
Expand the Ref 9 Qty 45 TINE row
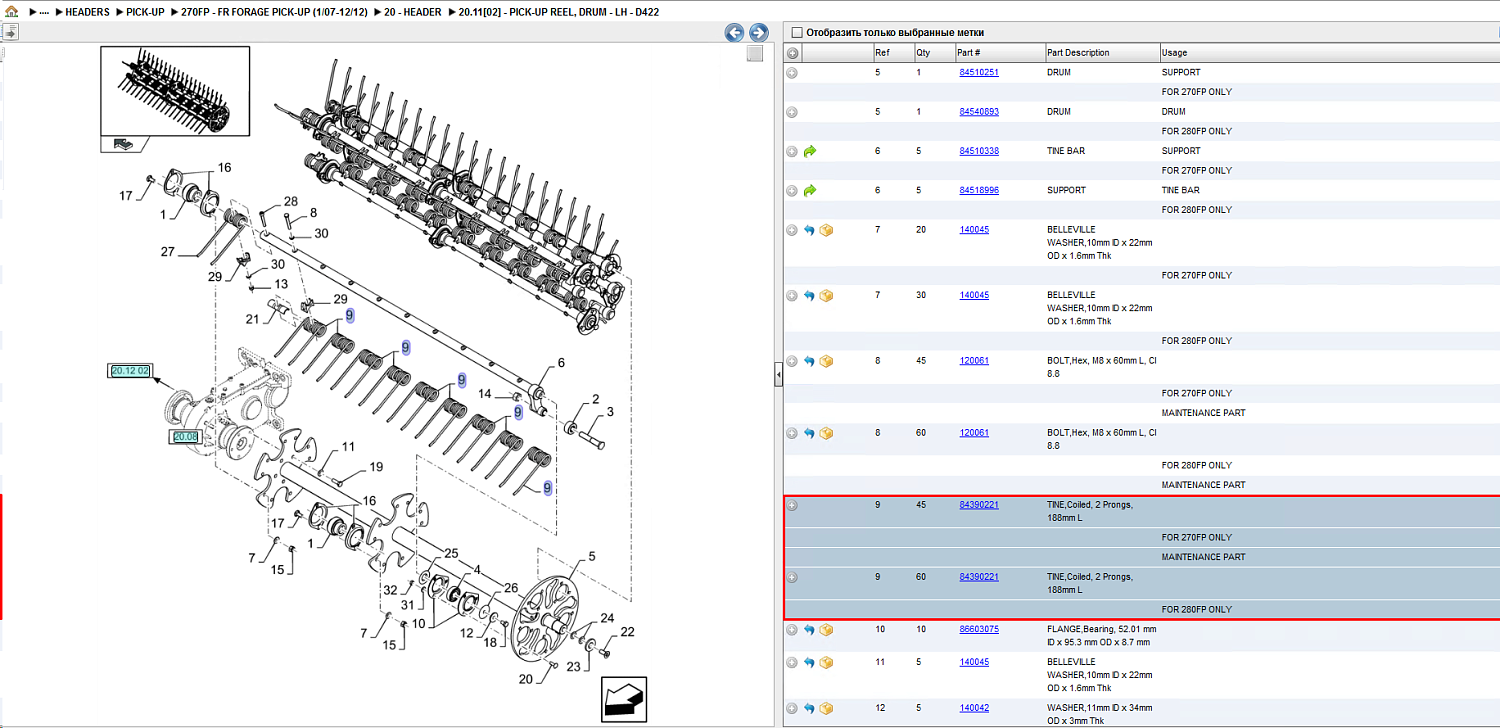[x=792, y=505]
